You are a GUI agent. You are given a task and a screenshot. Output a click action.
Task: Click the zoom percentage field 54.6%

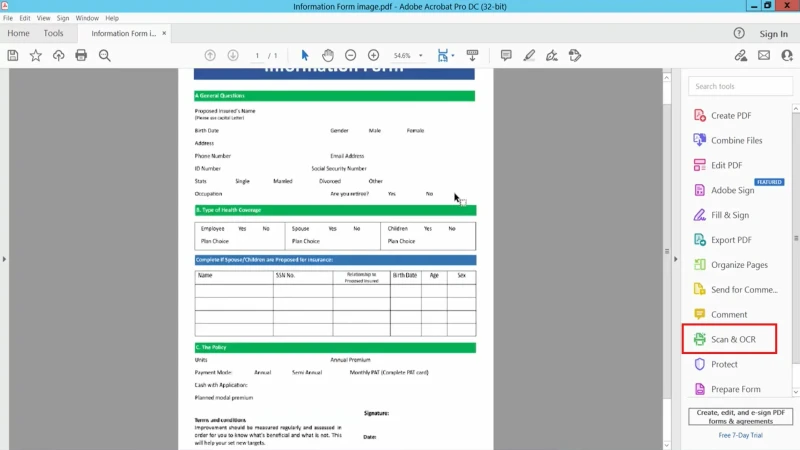click(402, 55)
